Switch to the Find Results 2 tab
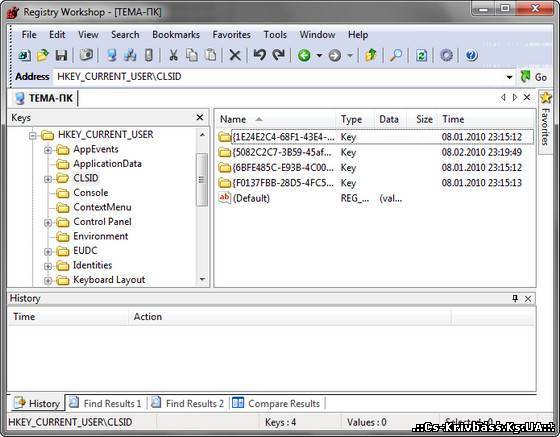Image resolution: width=560 pixels, height=437 pixels. (188, 403)
